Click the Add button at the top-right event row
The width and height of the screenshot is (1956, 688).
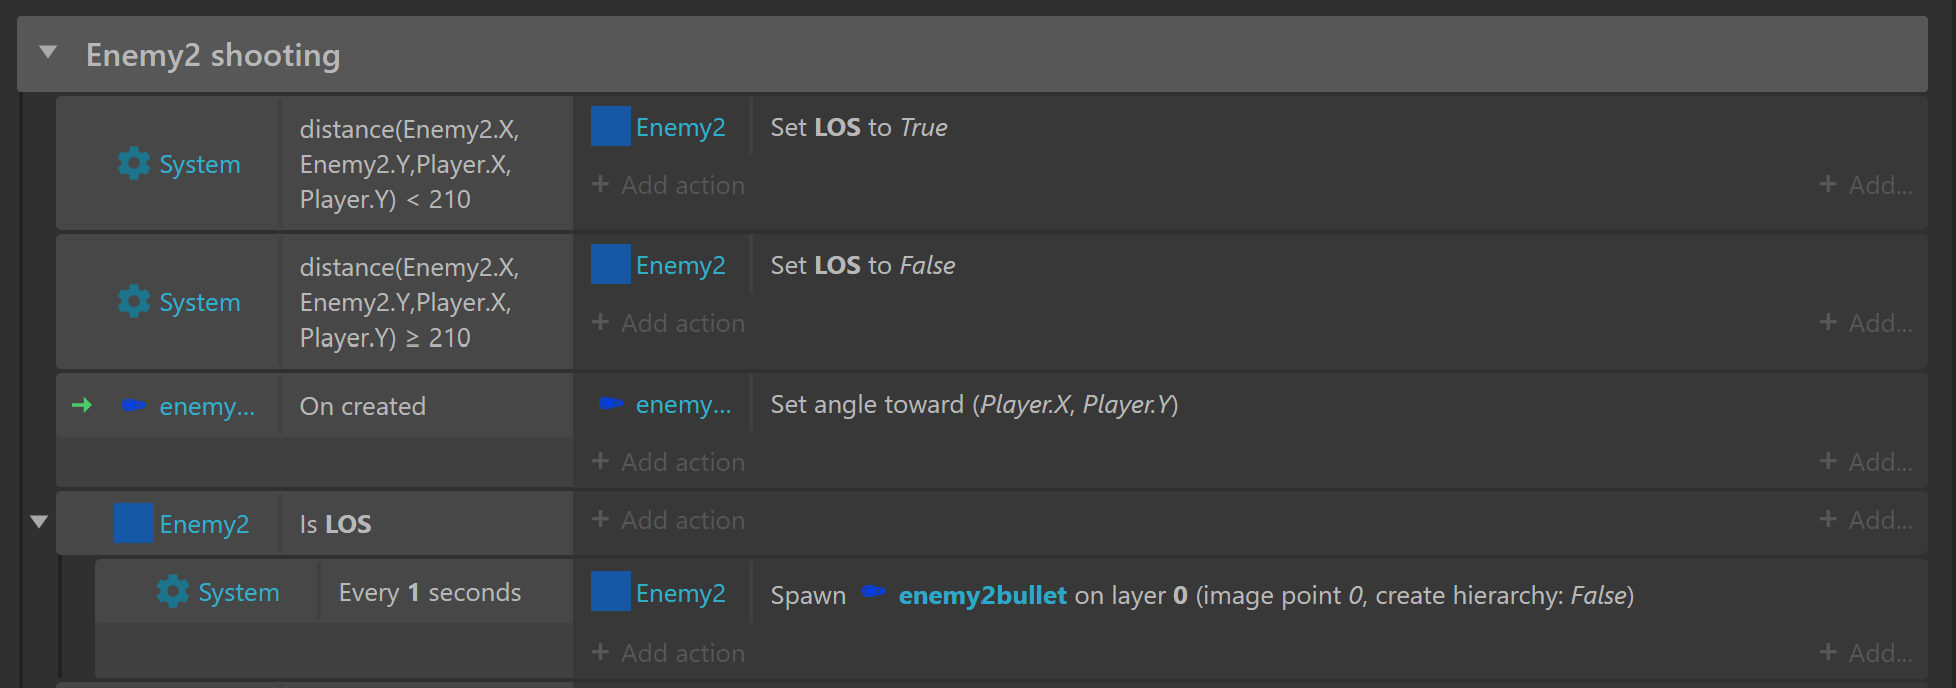coord(1869,185)
